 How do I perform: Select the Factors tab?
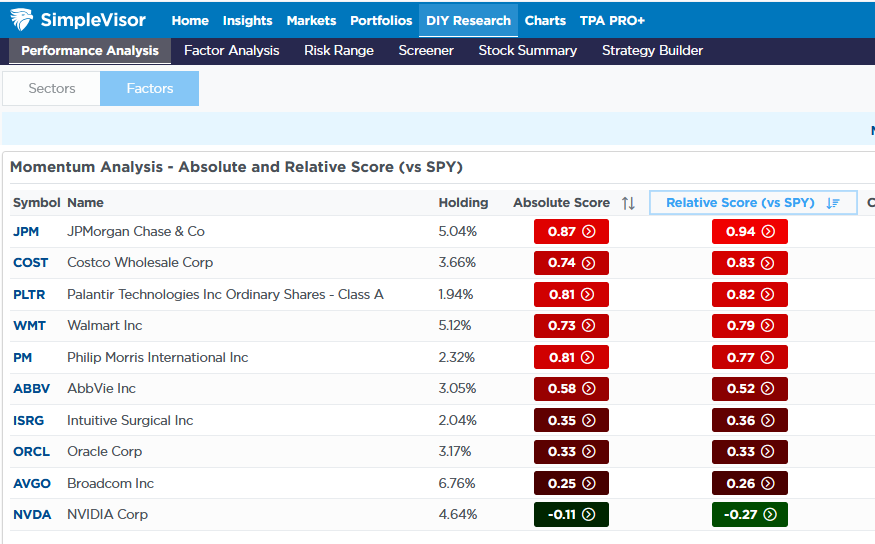pos(150,88)
